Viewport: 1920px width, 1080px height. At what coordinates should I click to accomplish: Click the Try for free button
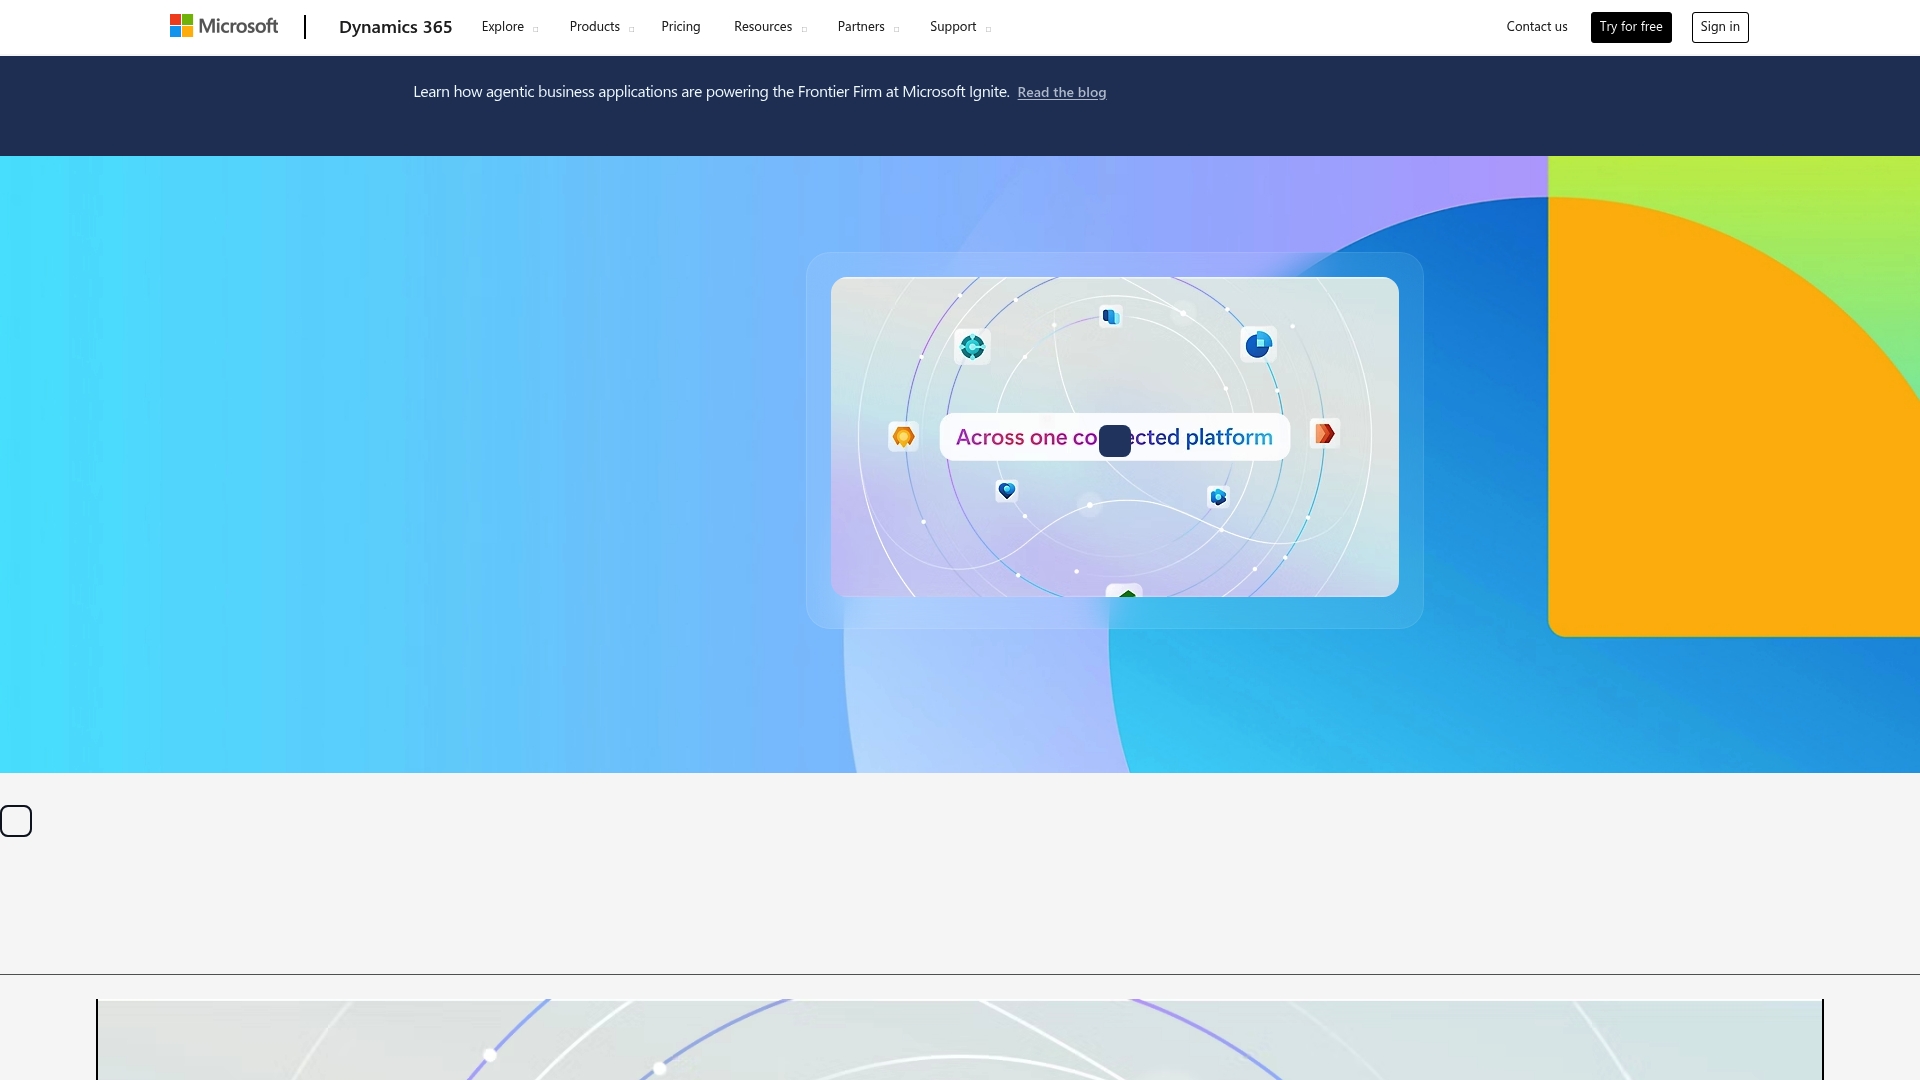tap(1630, 27)
